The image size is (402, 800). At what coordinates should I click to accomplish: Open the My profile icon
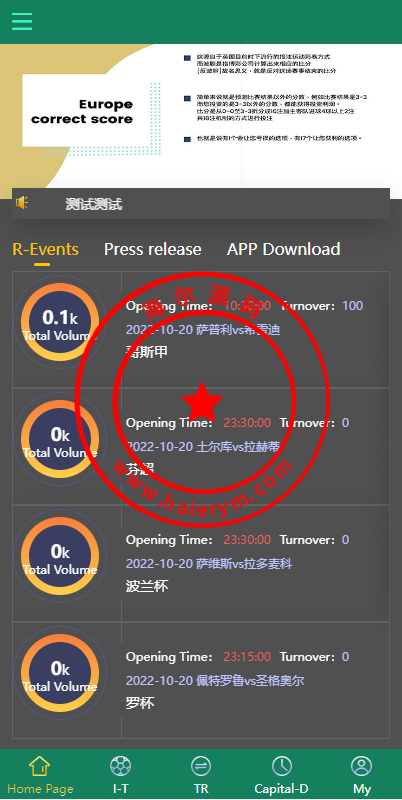pyautogui.click(x=362, y=766)
